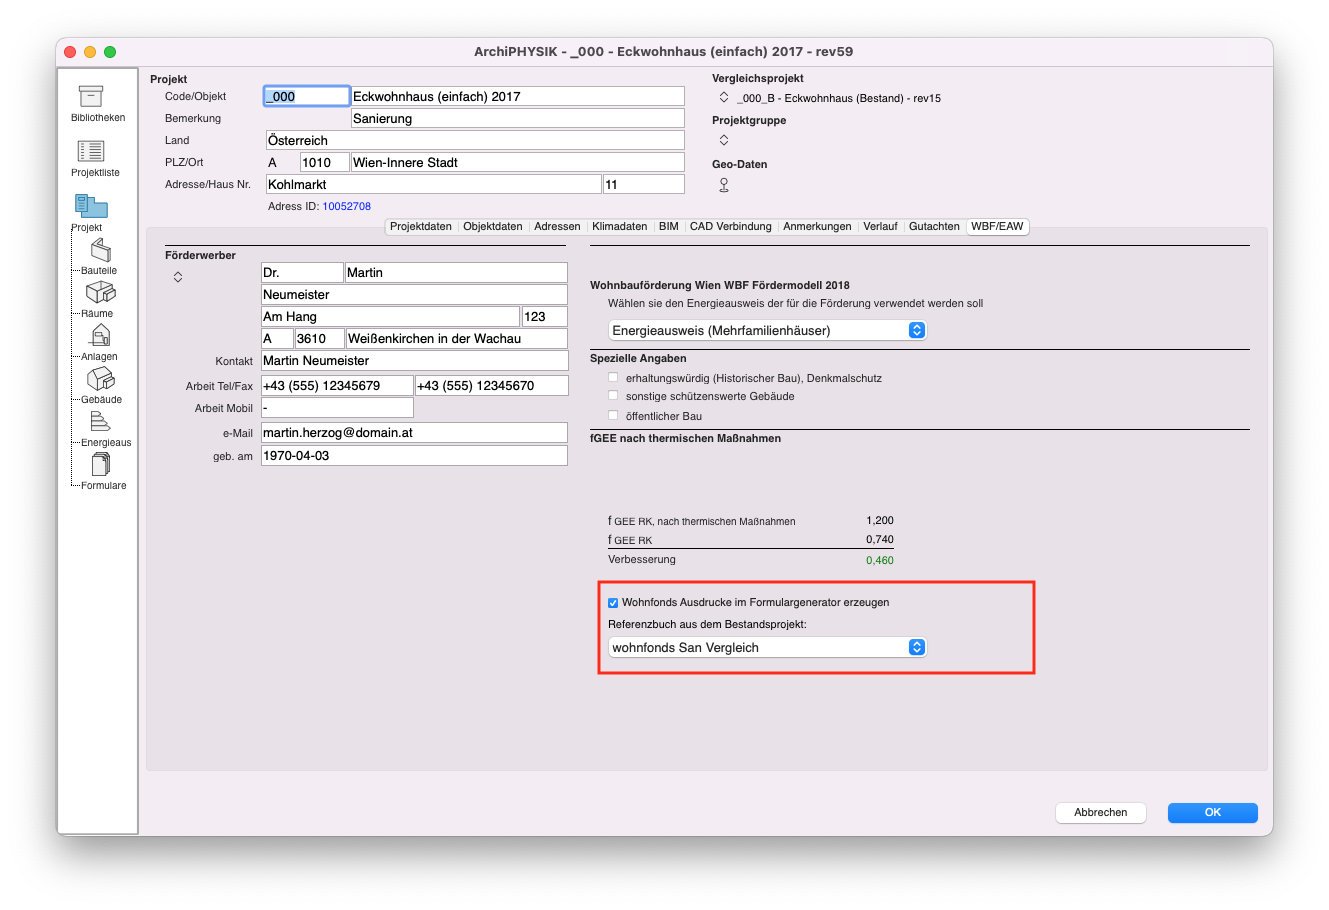Click the '_000_B - Eckwohnhaus (Bestand) - rev15' text
Viewport: 1329px width, 910px height.
(839, 98)
